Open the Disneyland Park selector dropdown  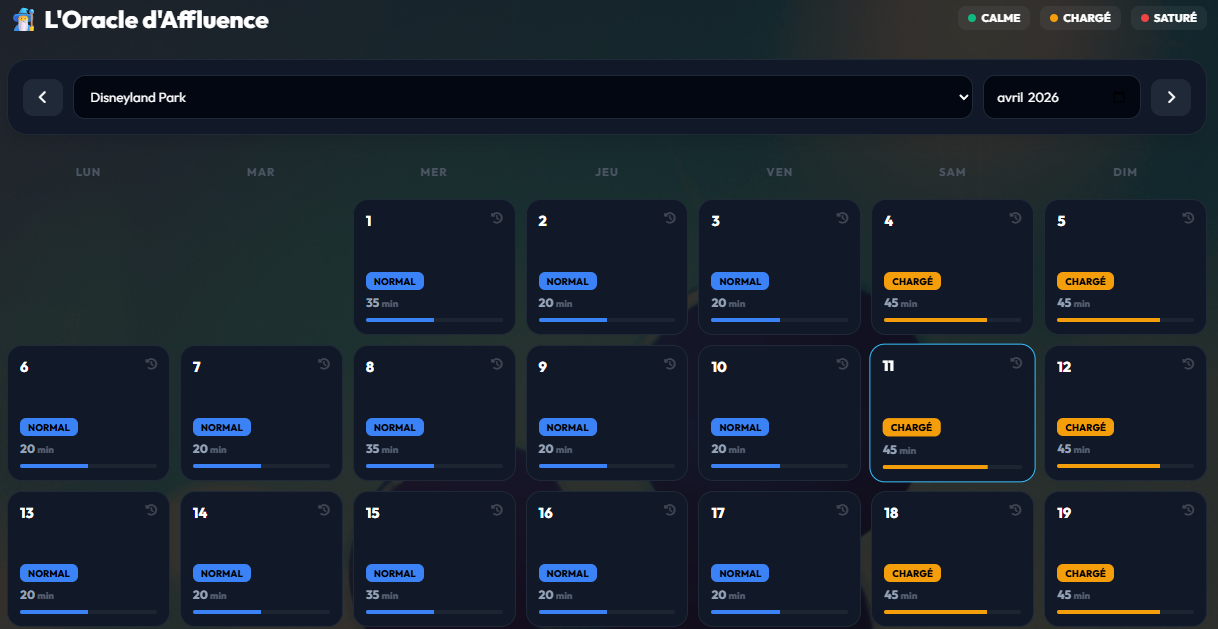coord(522,97)
